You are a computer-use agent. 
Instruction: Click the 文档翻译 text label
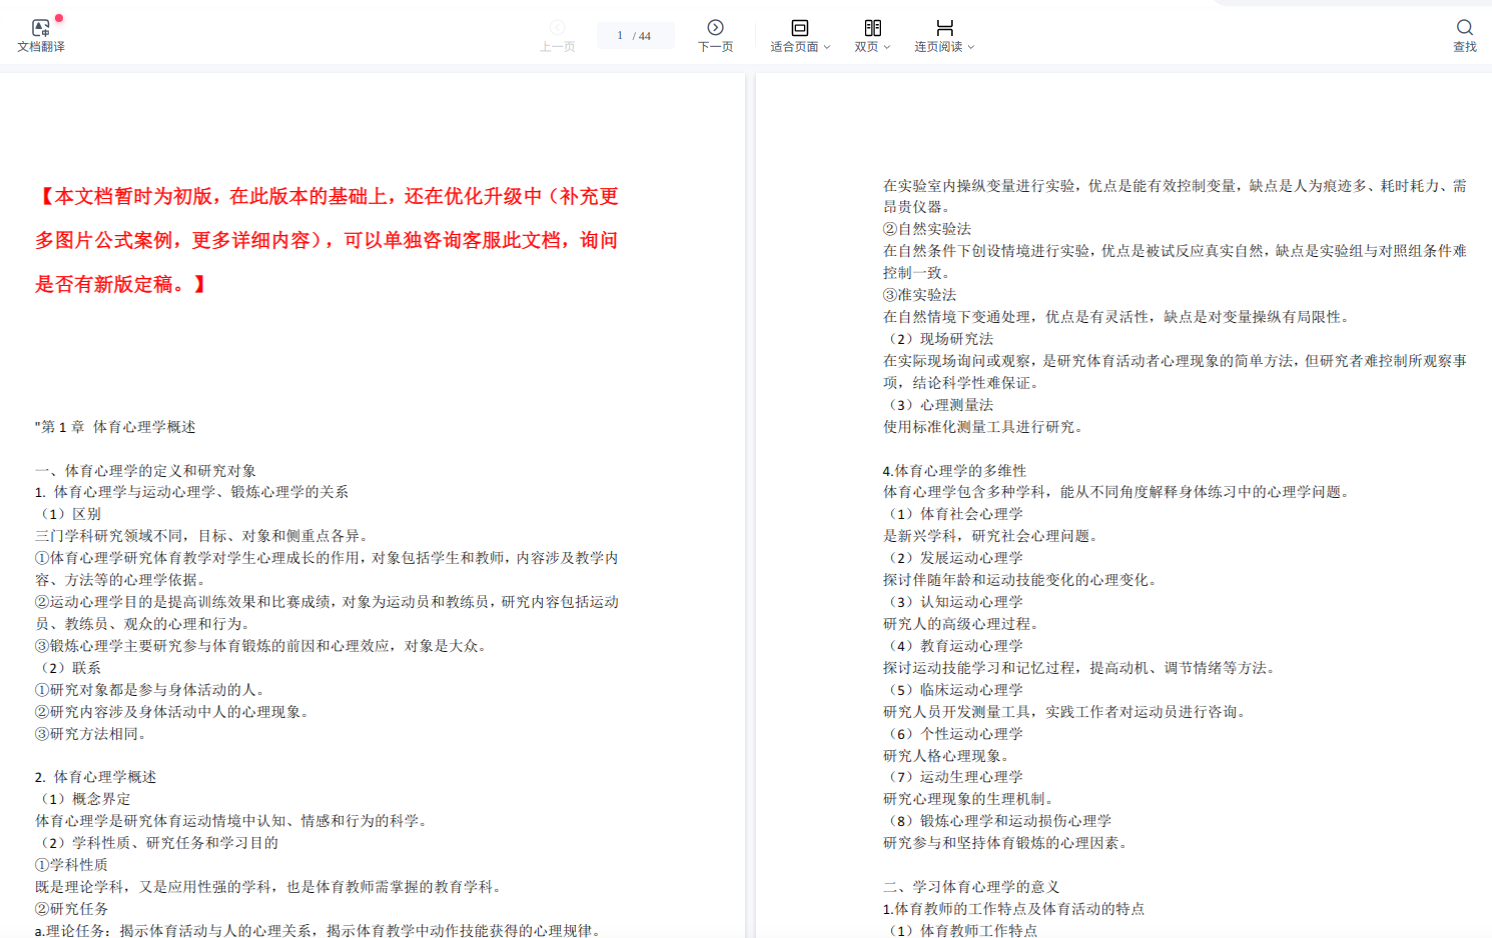pos(41,47)
